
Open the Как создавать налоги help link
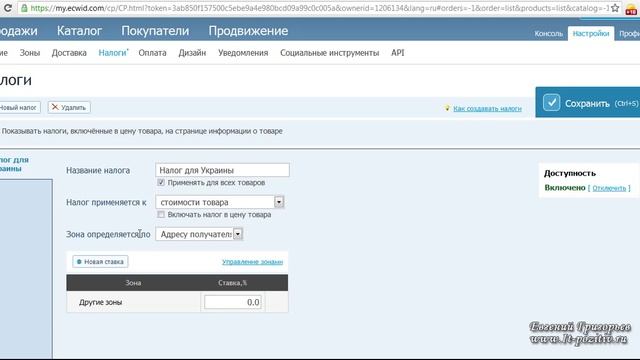pos(487,108)
